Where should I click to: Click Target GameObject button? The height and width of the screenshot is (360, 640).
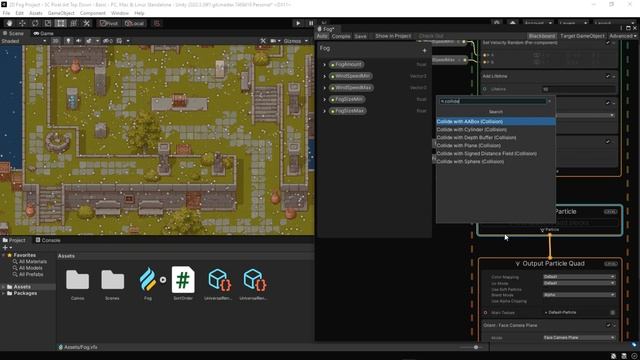tap(582, 36)
